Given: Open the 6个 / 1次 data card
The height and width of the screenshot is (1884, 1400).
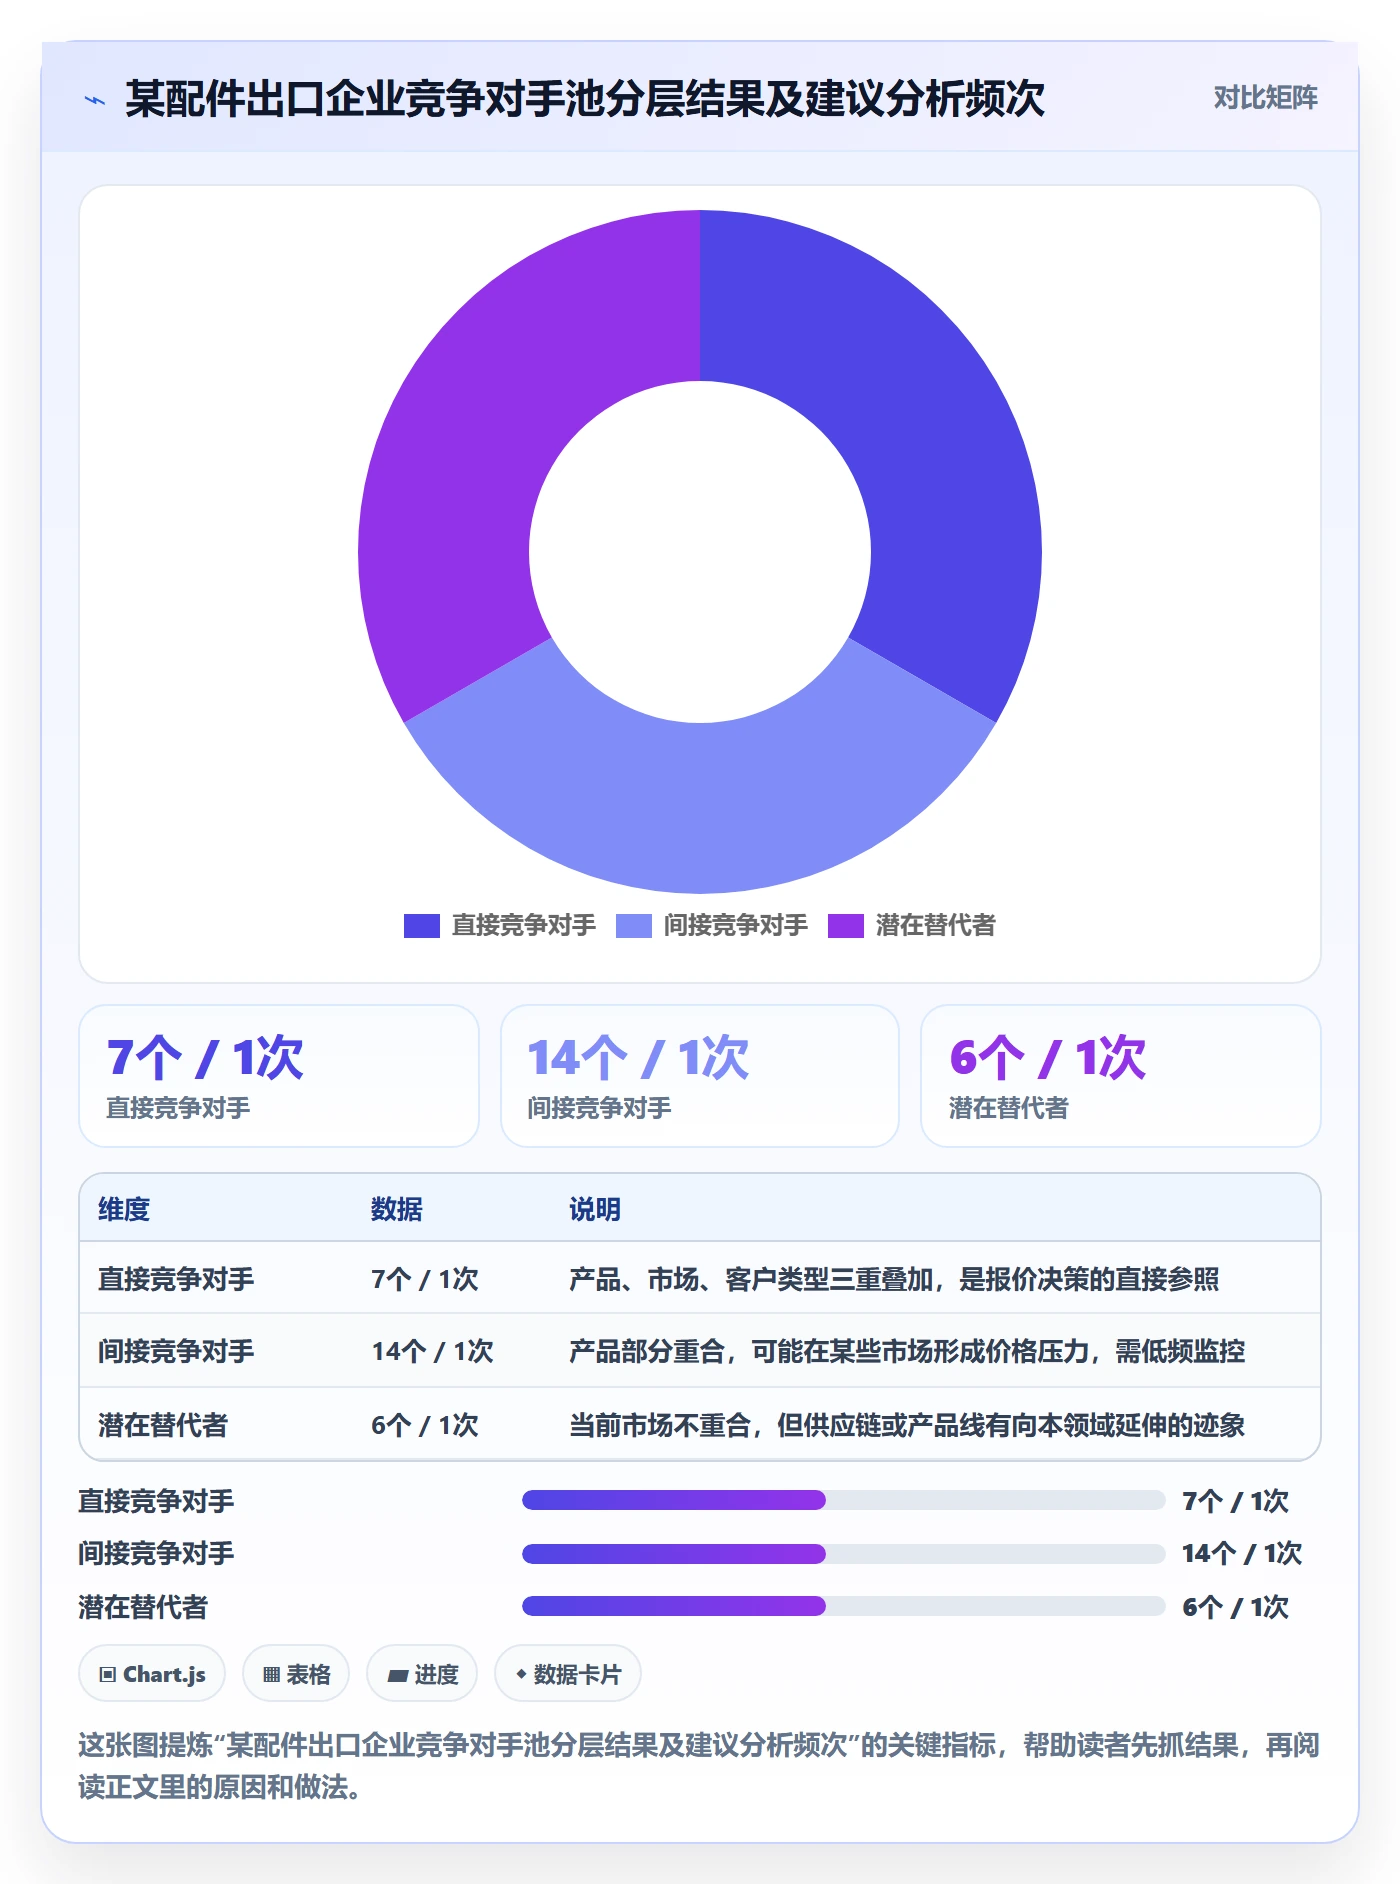Looking at the screenshot, I should [x=1120, y=1076].
